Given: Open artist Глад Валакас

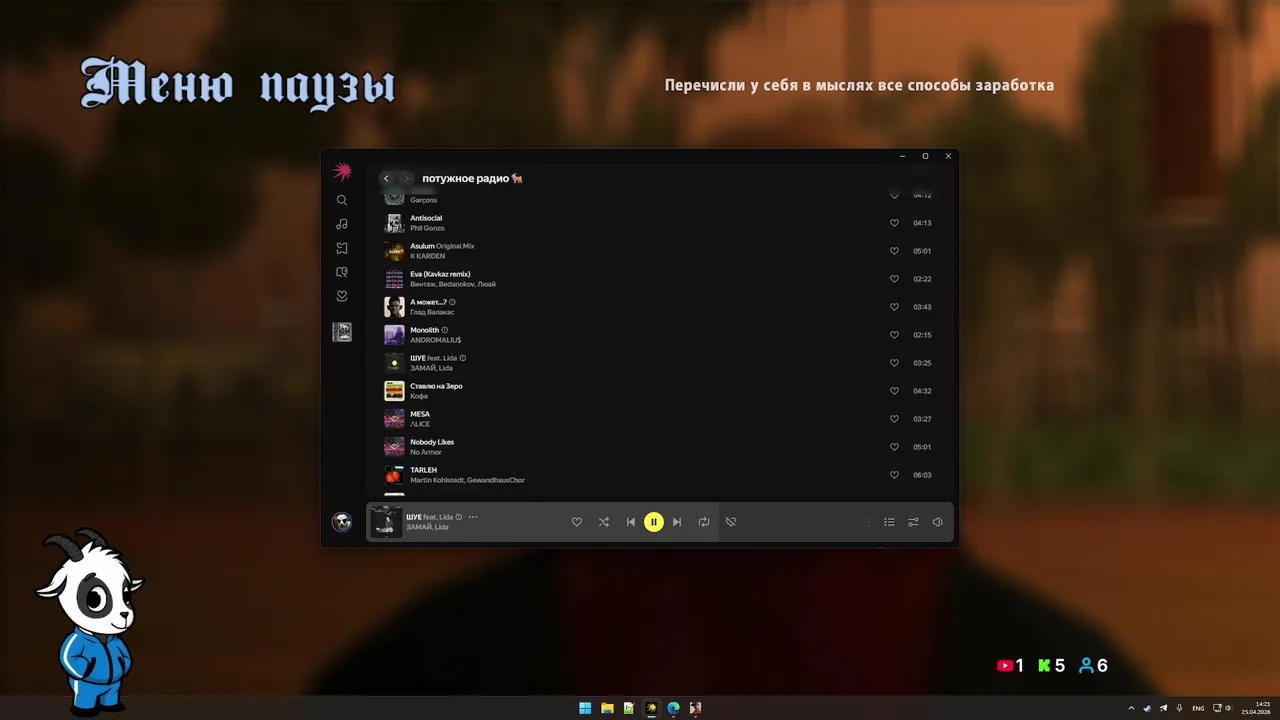Looking at the screenshot, I should [433, 312].
